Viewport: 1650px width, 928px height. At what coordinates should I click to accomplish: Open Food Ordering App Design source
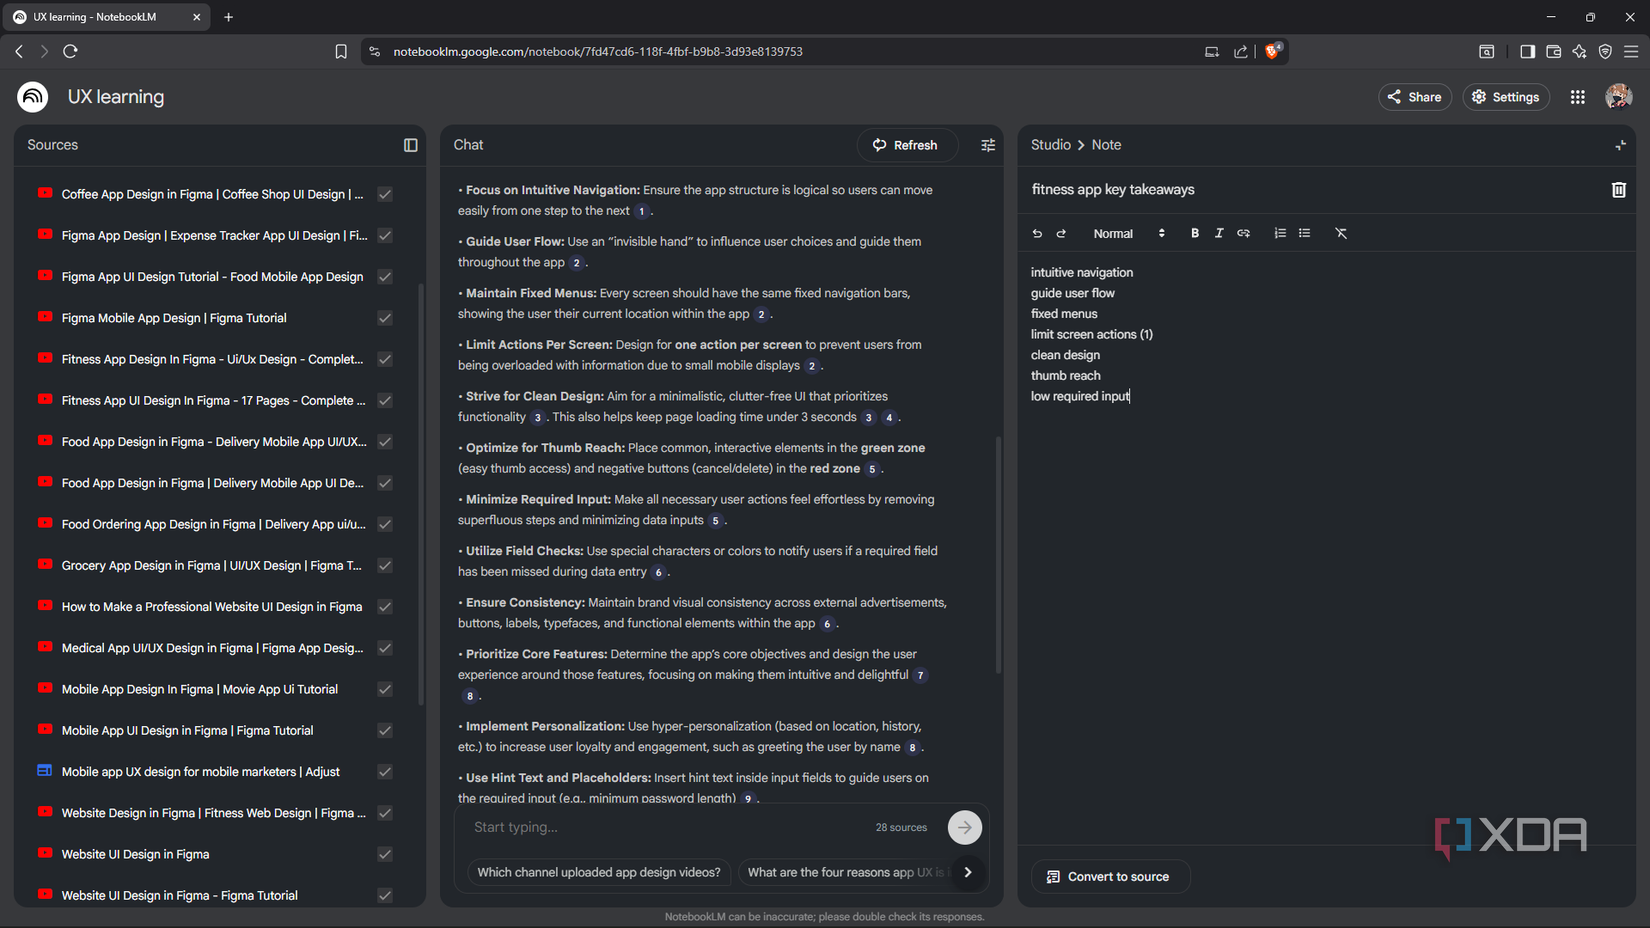(213, 524)
